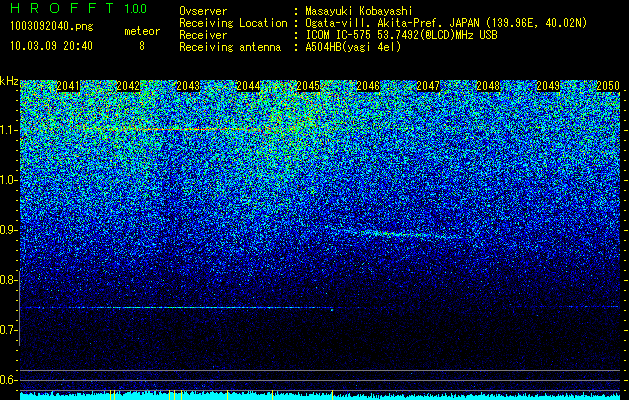
Task: Click the 2042 time marker
Action: (128, 86)
